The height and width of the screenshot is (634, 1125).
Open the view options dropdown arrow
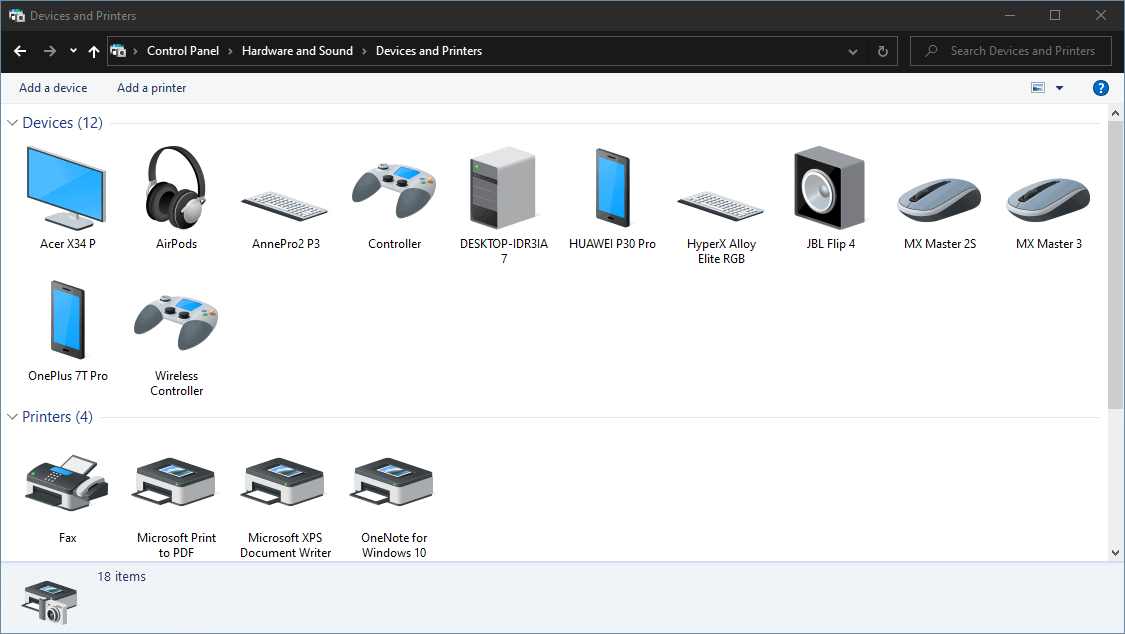pos(1059,87)
